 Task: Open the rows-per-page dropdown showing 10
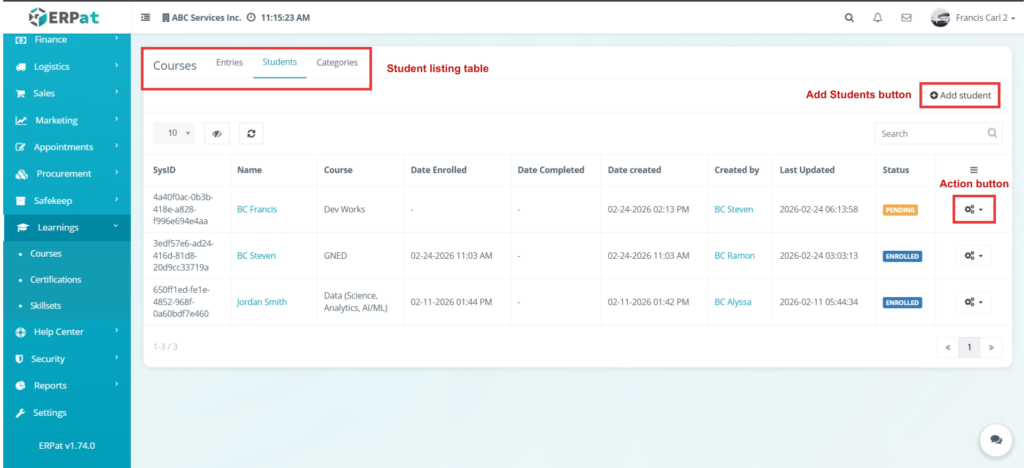(178, 133)
